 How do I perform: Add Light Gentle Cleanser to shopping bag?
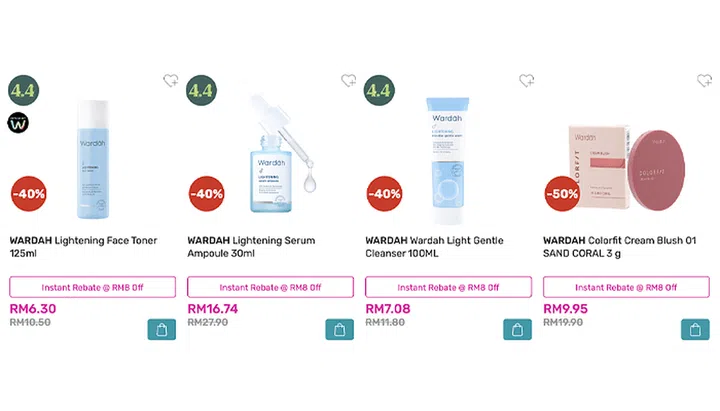click(x=517, y=329)
